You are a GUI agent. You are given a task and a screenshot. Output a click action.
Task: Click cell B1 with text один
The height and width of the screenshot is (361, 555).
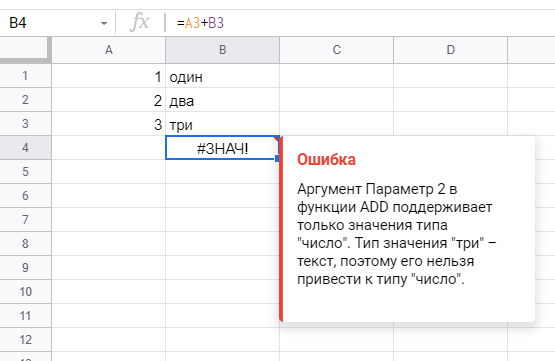coord(222,76)
